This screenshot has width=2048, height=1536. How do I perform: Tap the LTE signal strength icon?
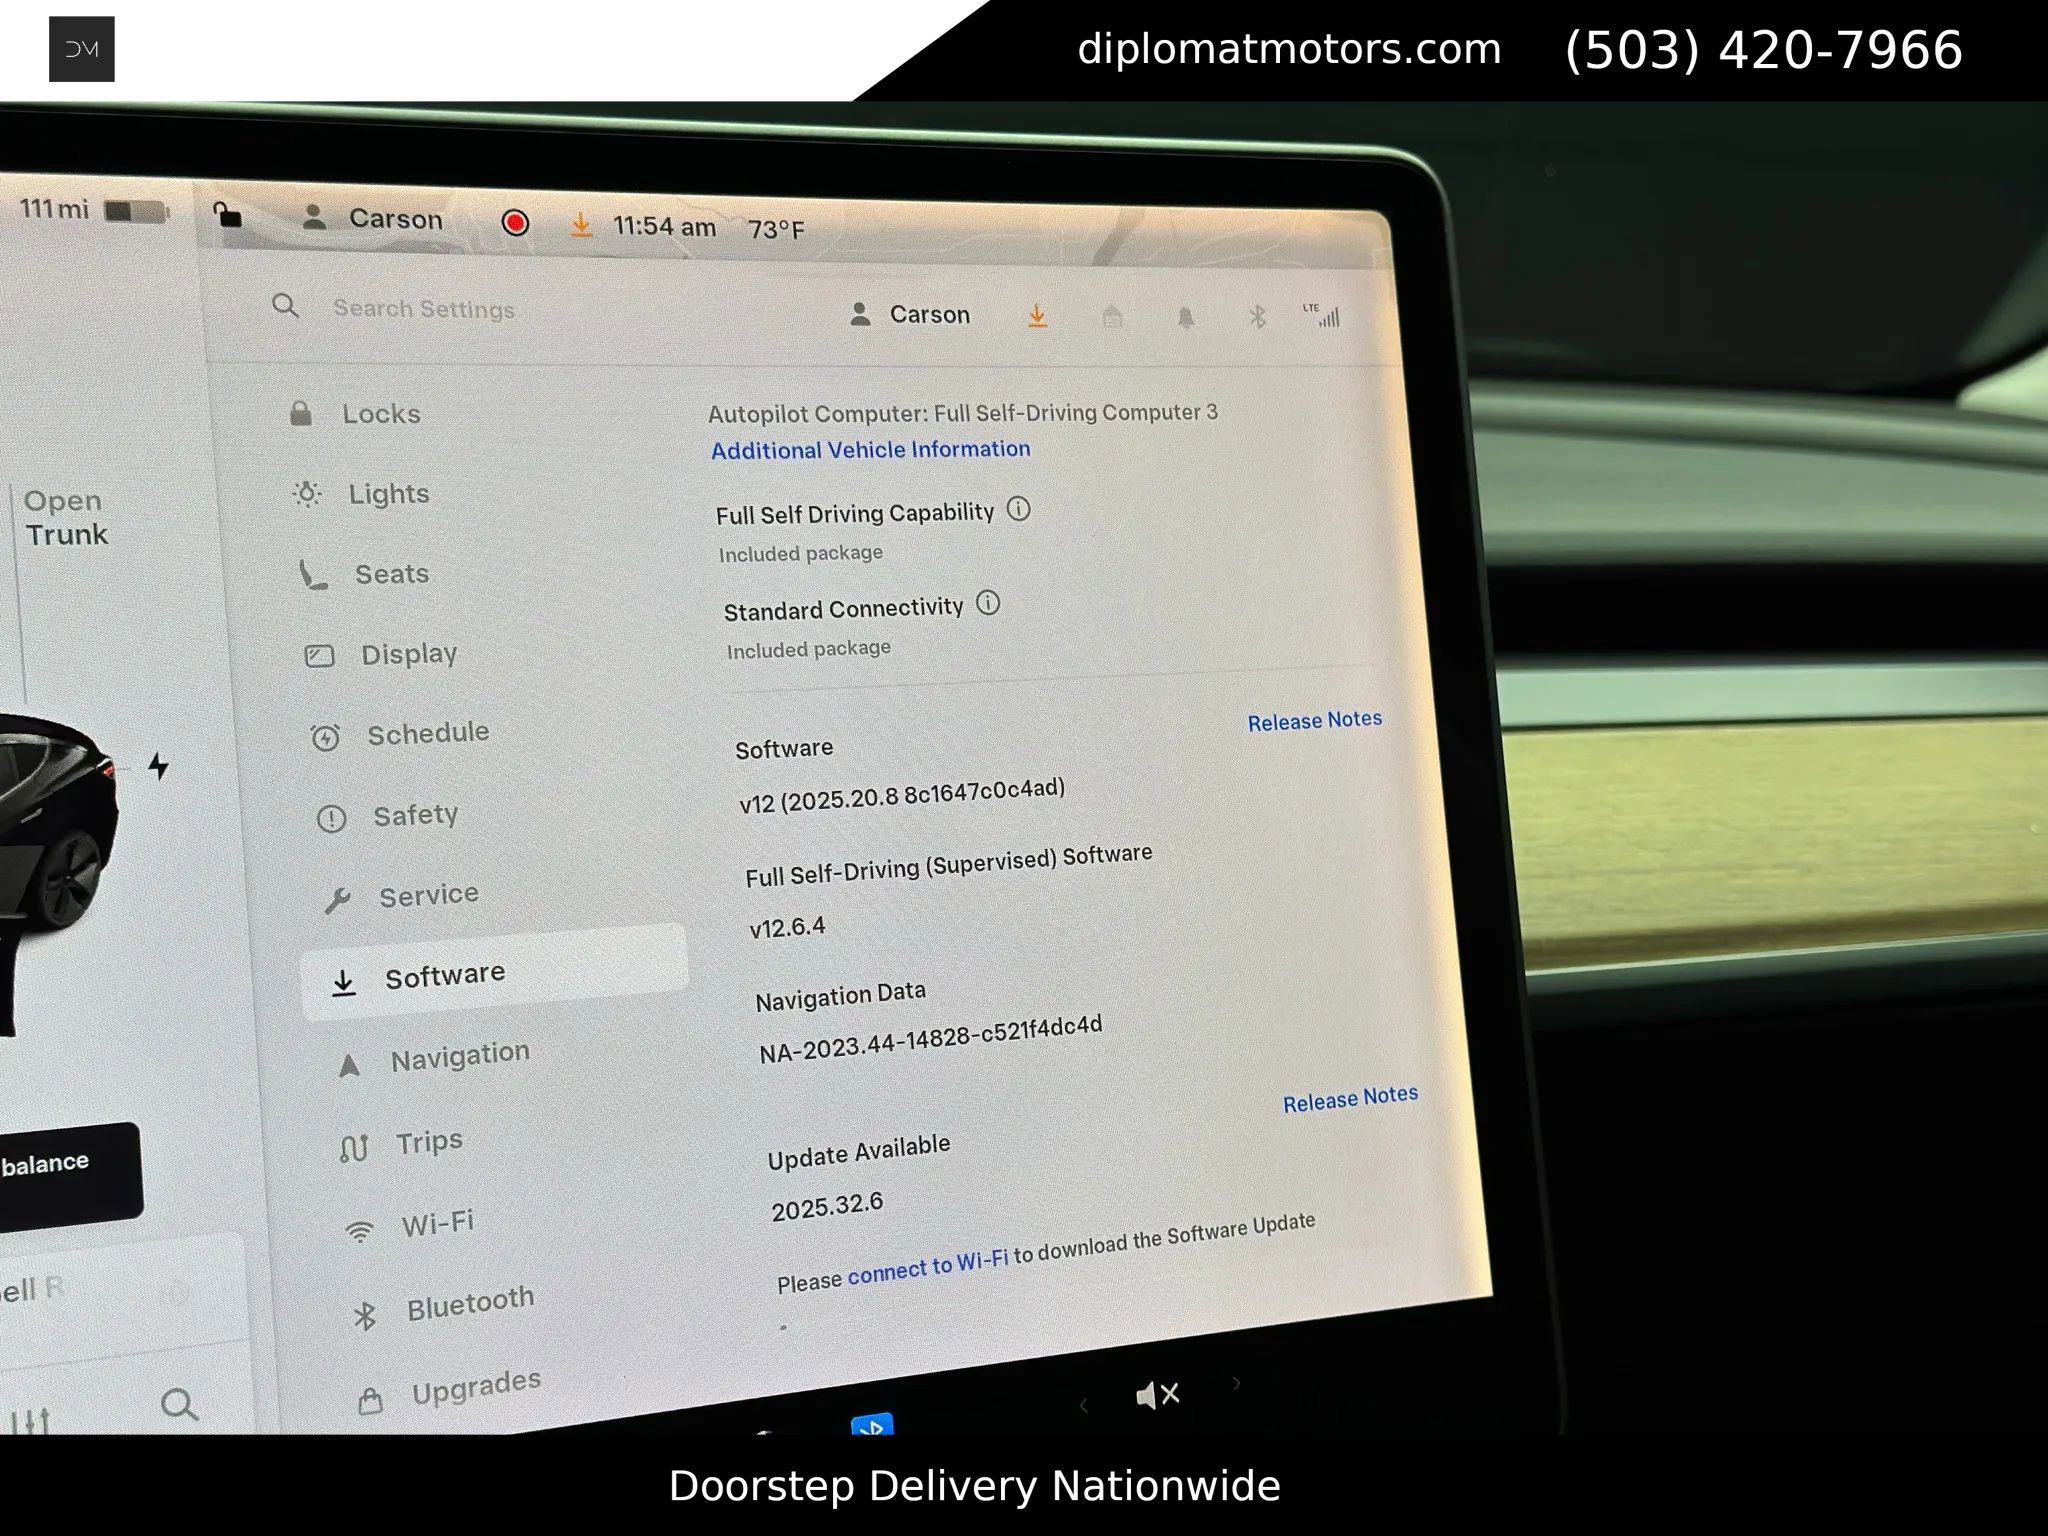(1325, 318)
